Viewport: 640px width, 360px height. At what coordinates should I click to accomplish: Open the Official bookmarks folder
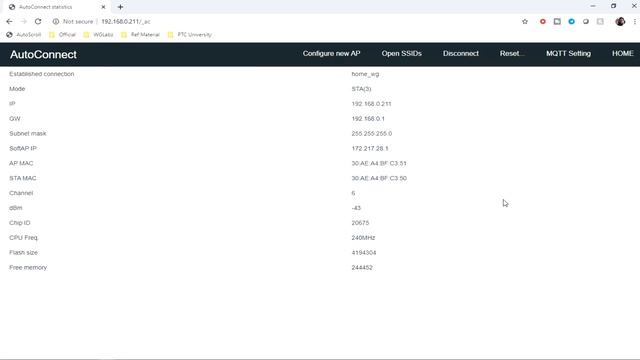click(62, 35)
